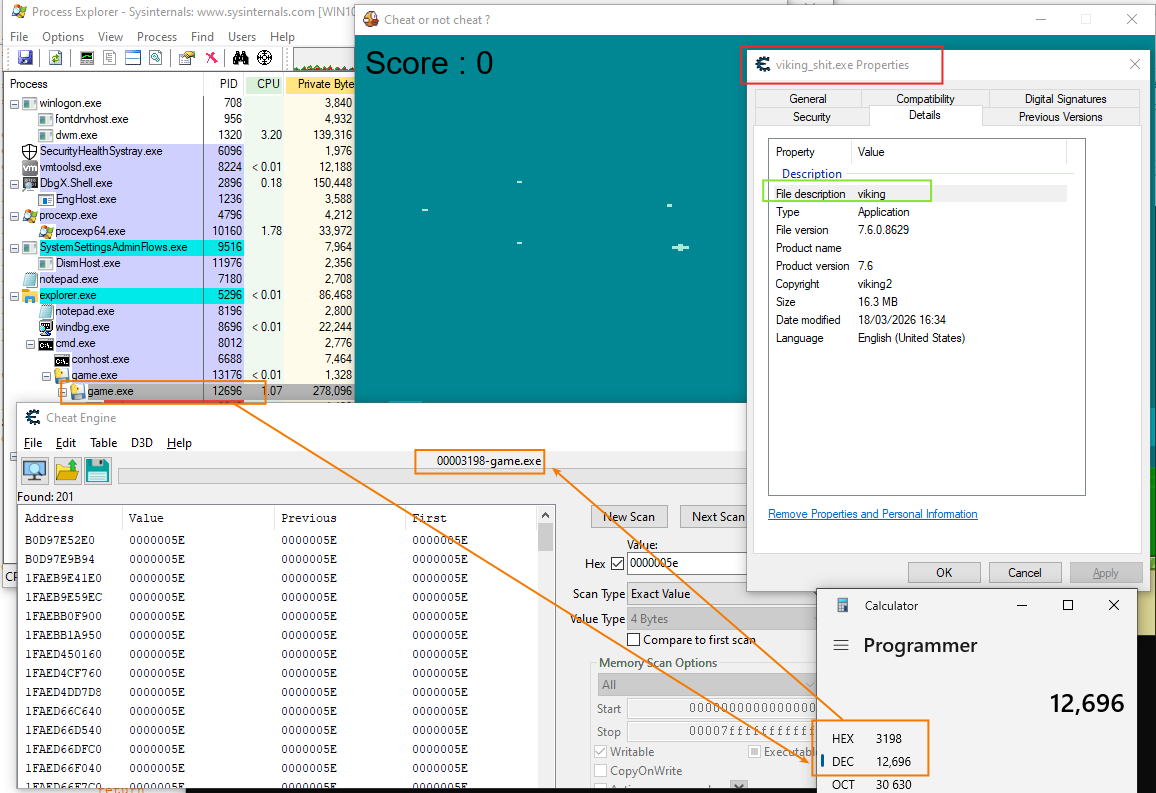
Task: Open the System Information graph icon
Action: click(87, 58)
